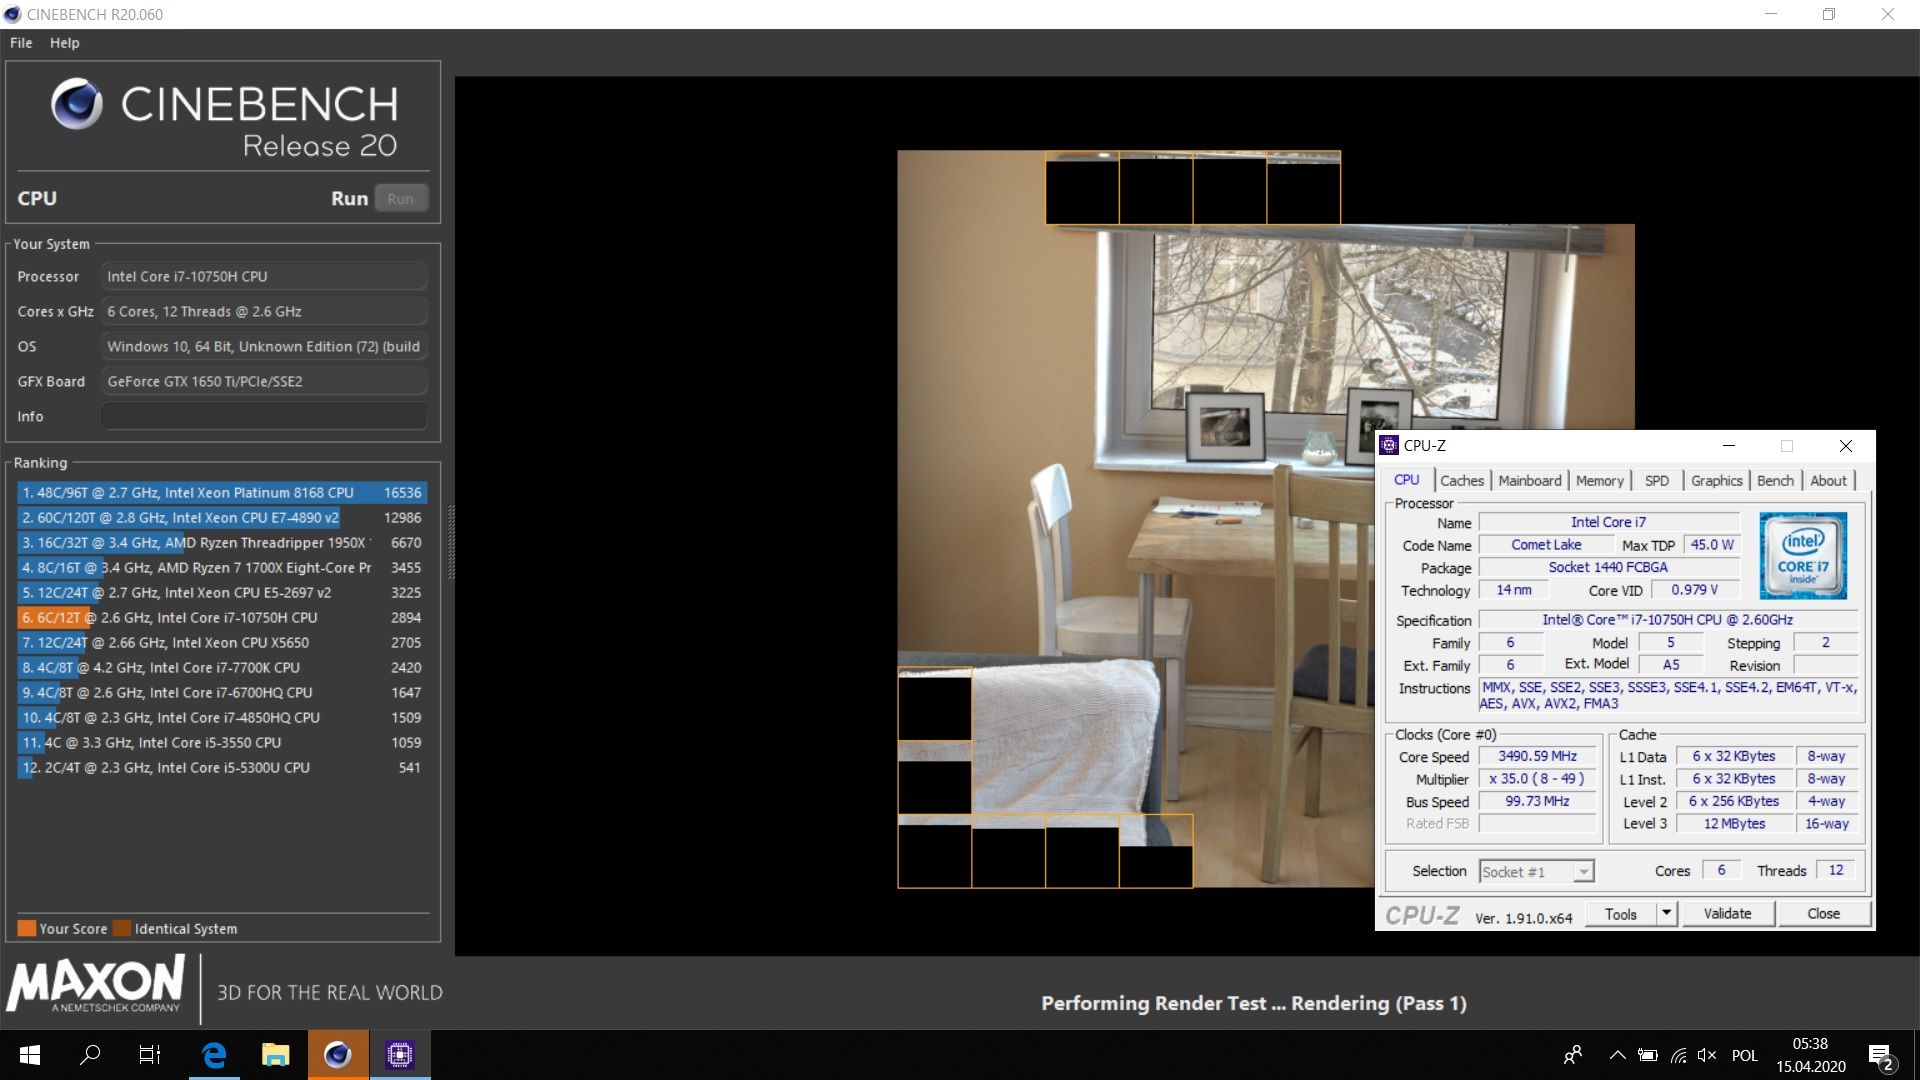The image size is (1920, 1080).
Task: Close the CPU-Z window with X
Action: pos(1846,446)
